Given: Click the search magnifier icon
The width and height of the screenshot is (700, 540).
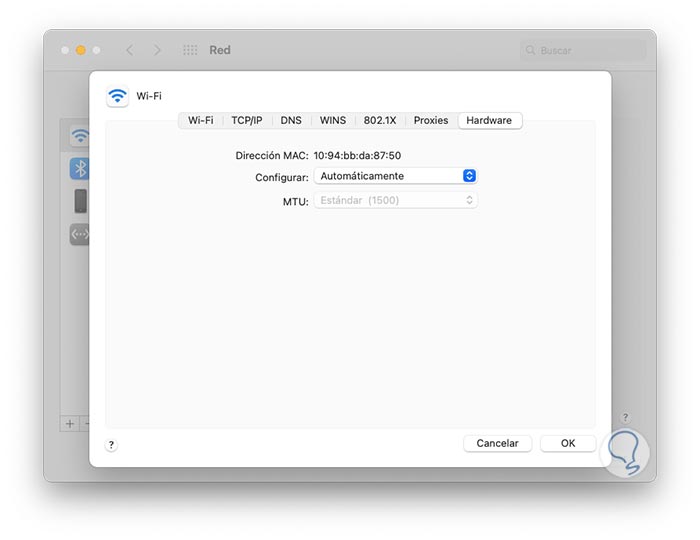Looking at the screenshot, I should point(530,50).
